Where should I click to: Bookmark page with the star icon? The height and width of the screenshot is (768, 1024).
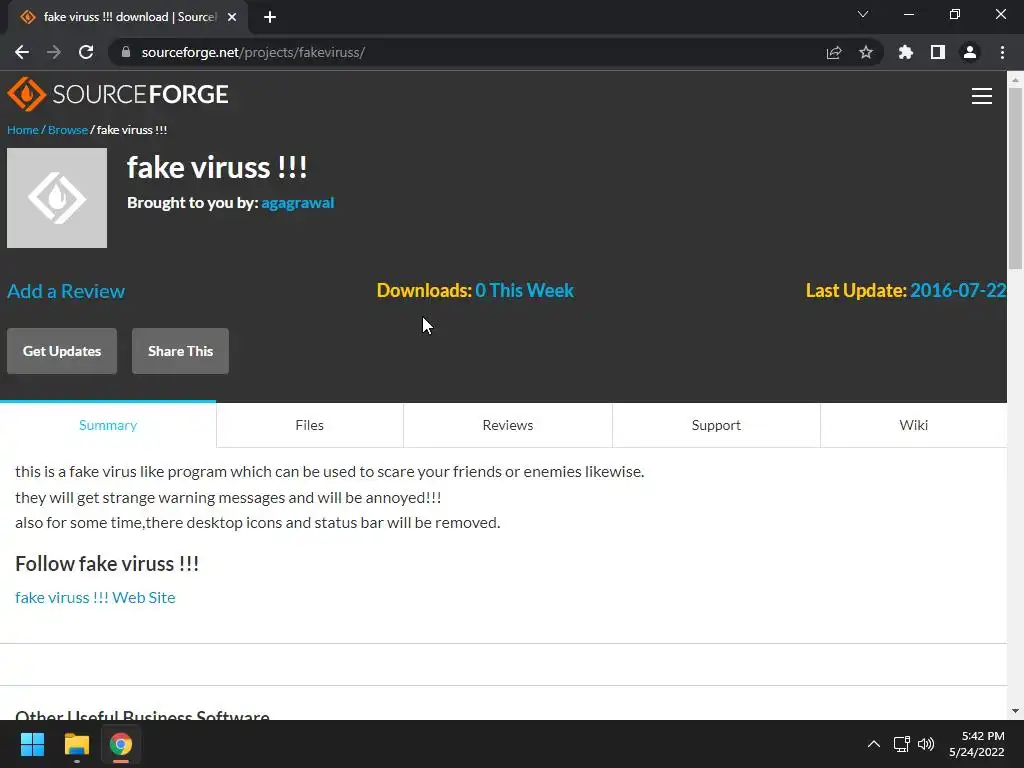coord(866,52)
